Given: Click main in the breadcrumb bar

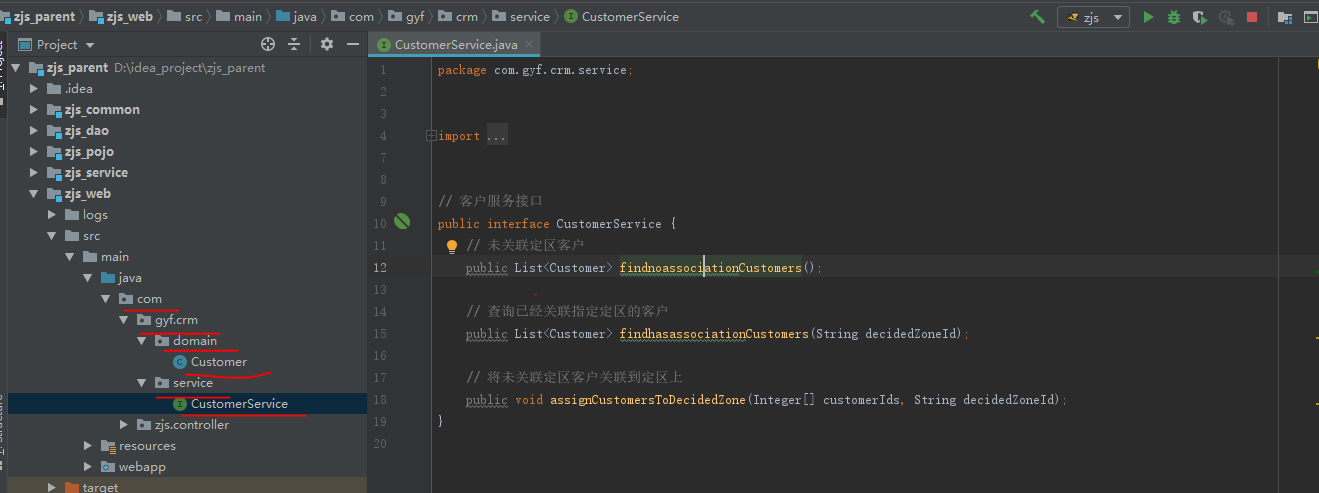Looking at the screenshot, I should [238, 16].
